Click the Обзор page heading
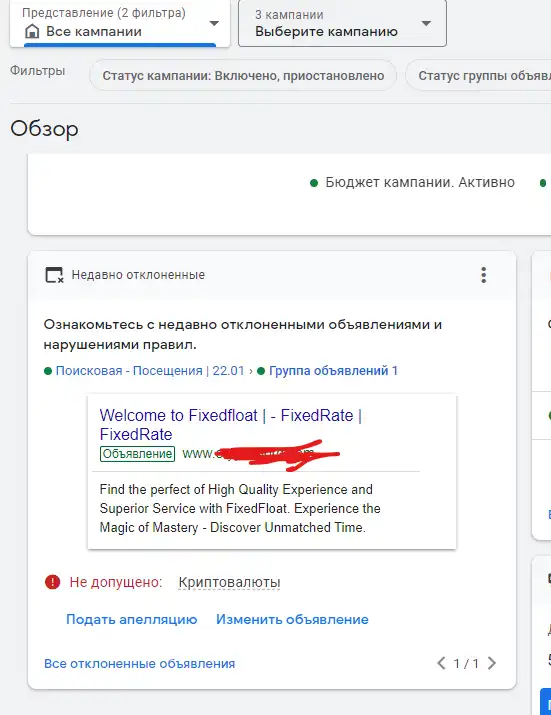The width and height of the screenshot is (551, 715). 44,129
